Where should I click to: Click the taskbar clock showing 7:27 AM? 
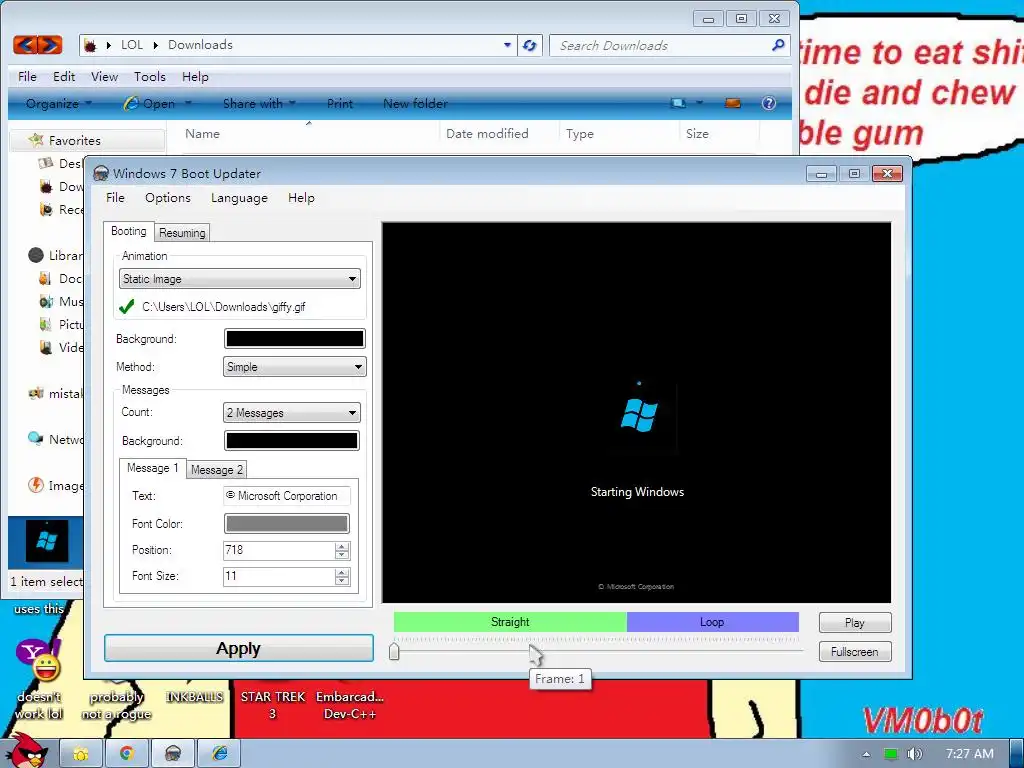(x=969, y=754)
